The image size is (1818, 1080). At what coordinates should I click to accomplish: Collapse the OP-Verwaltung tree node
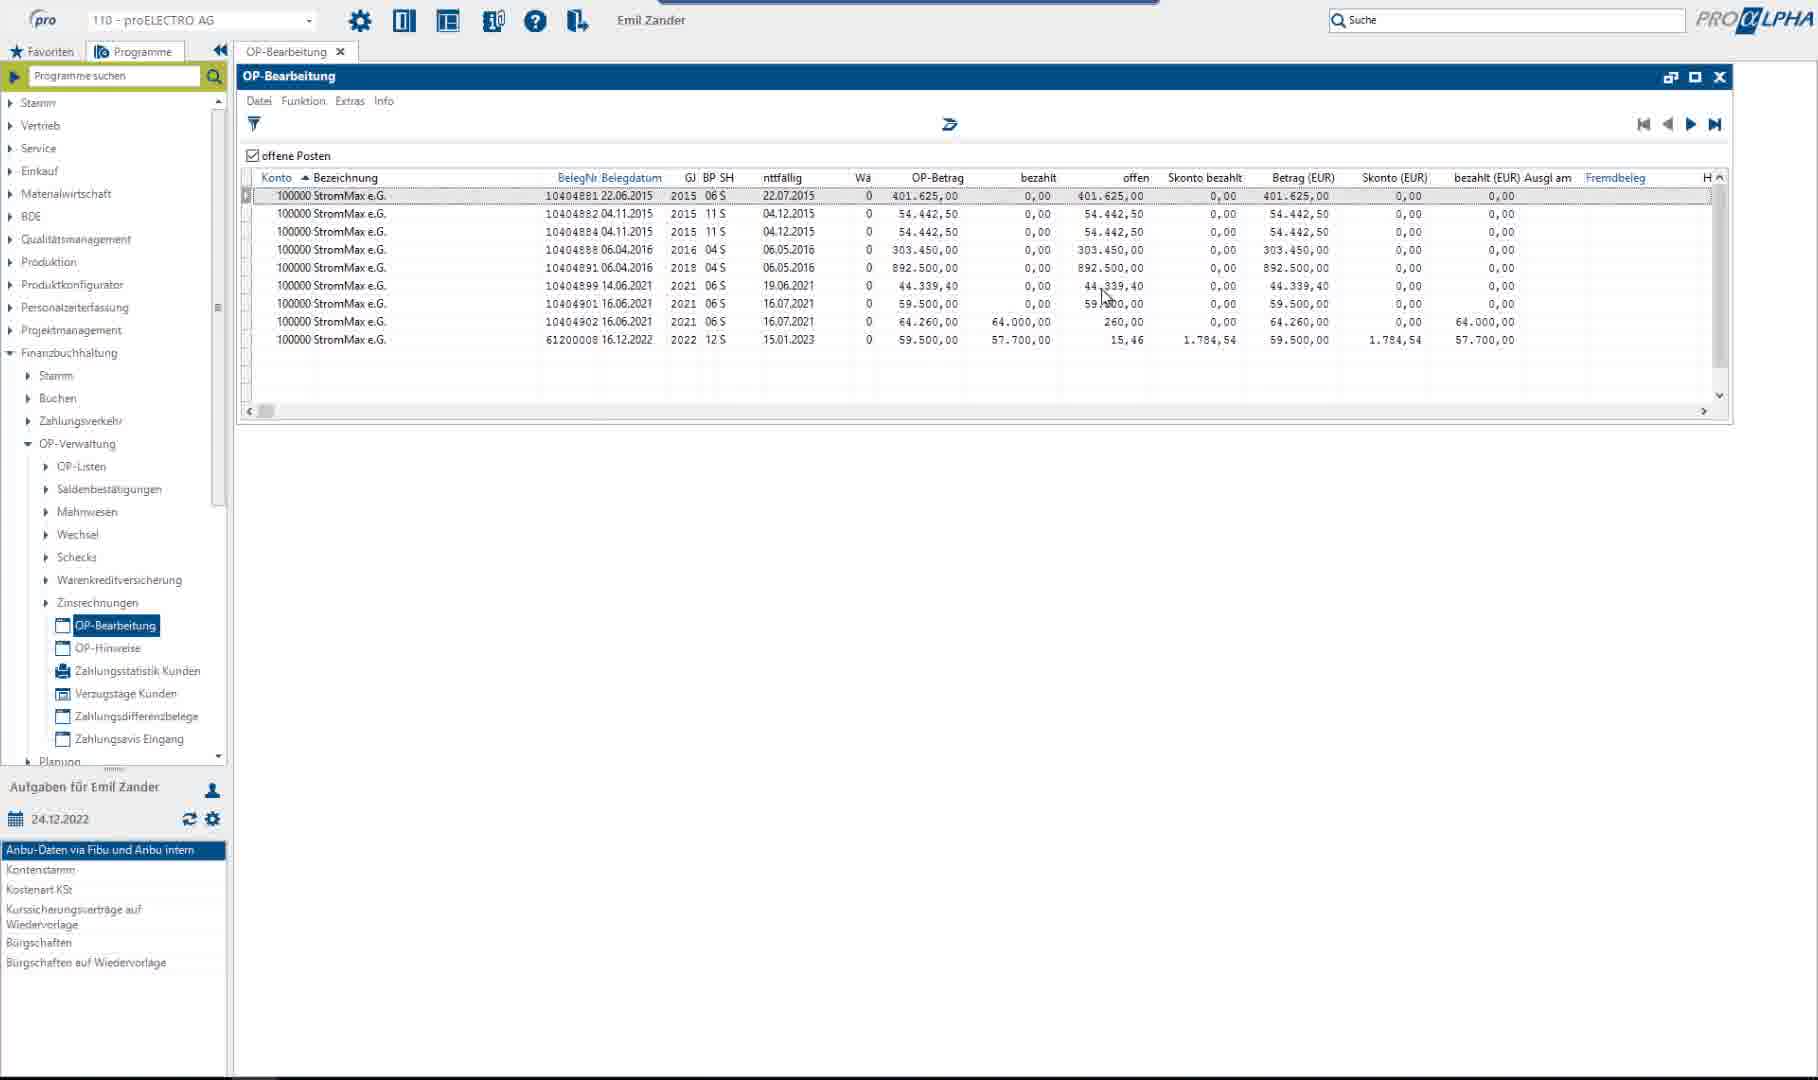pos(28,444)
